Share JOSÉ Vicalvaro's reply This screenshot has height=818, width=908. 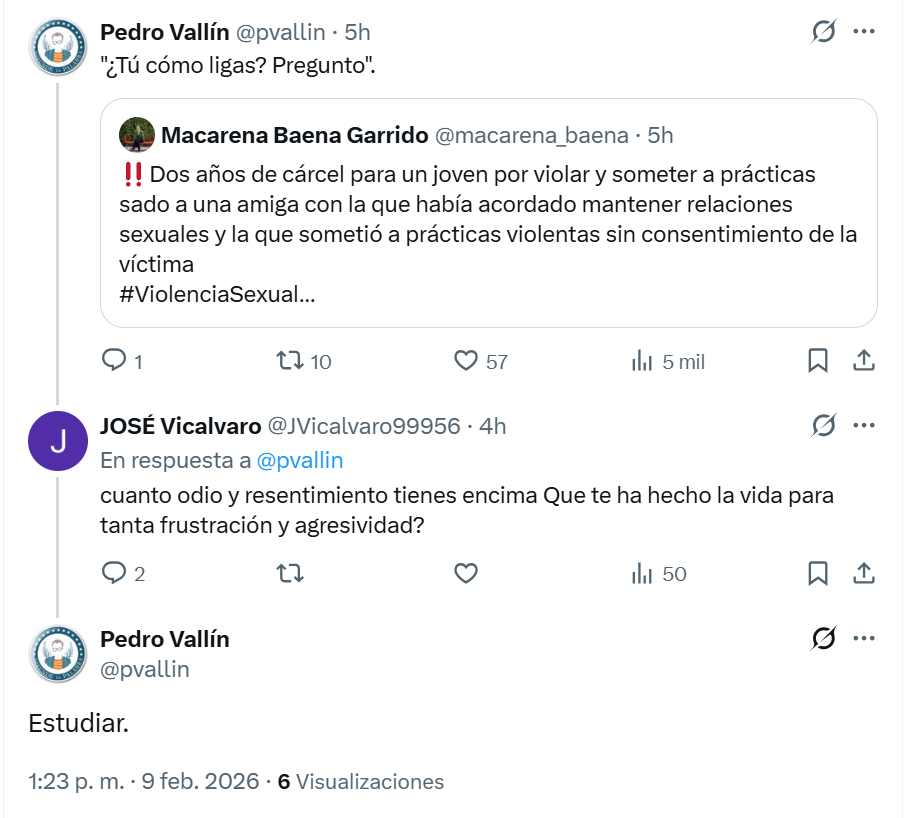click(865, 573)
